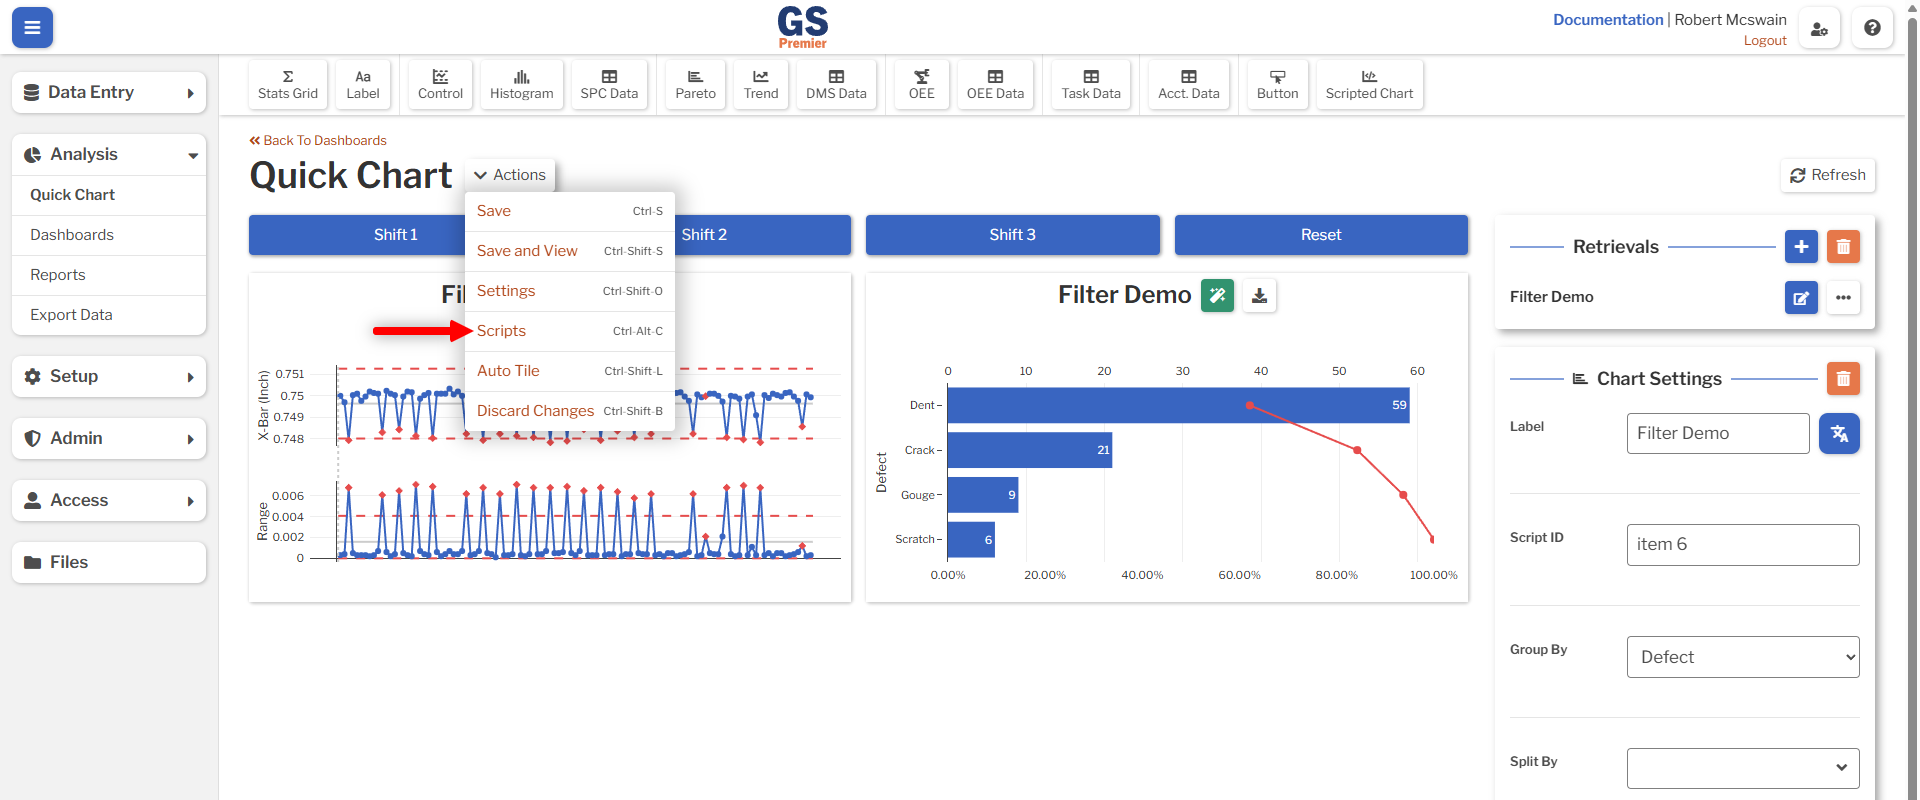Viewport: 1920px width, 800px height.
Task: Toggle the Actions dropdown
Action: 510,175
